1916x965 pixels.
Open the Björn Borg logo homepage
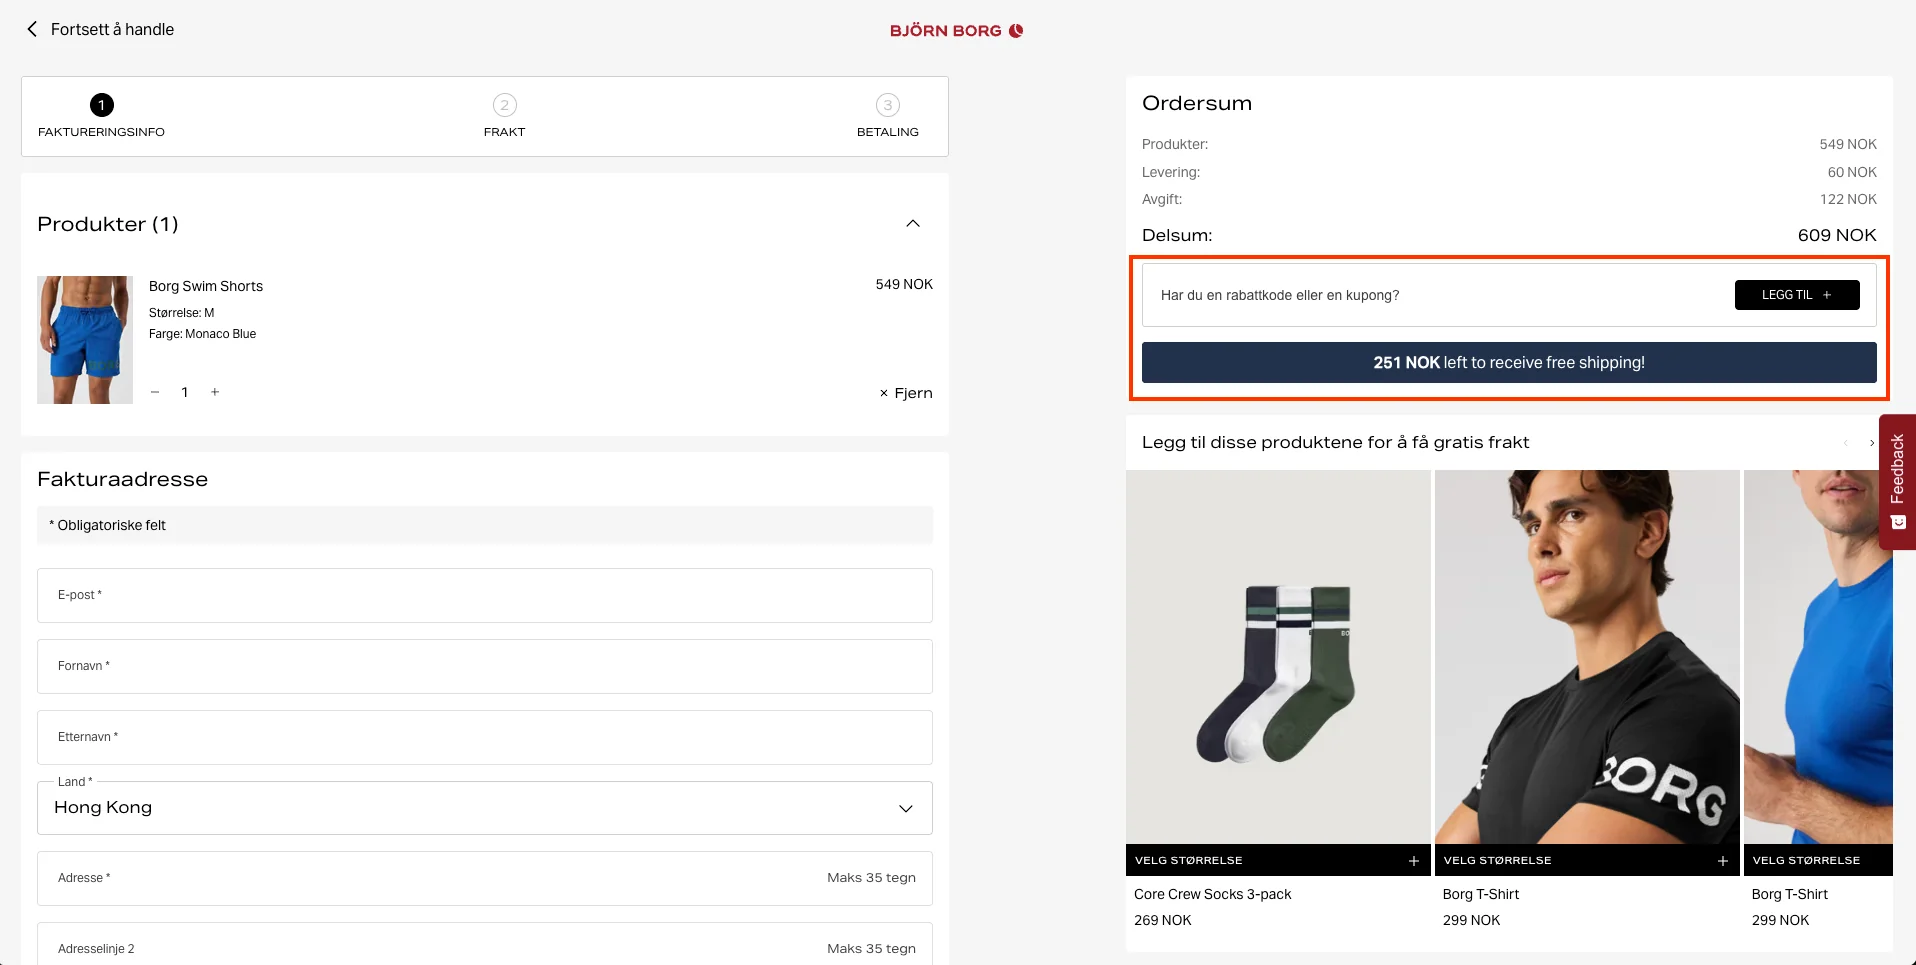(956, 30)
